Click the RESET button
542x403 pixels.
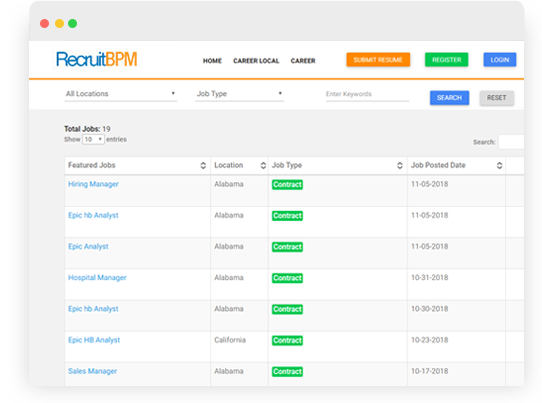(x=497, y=98)
